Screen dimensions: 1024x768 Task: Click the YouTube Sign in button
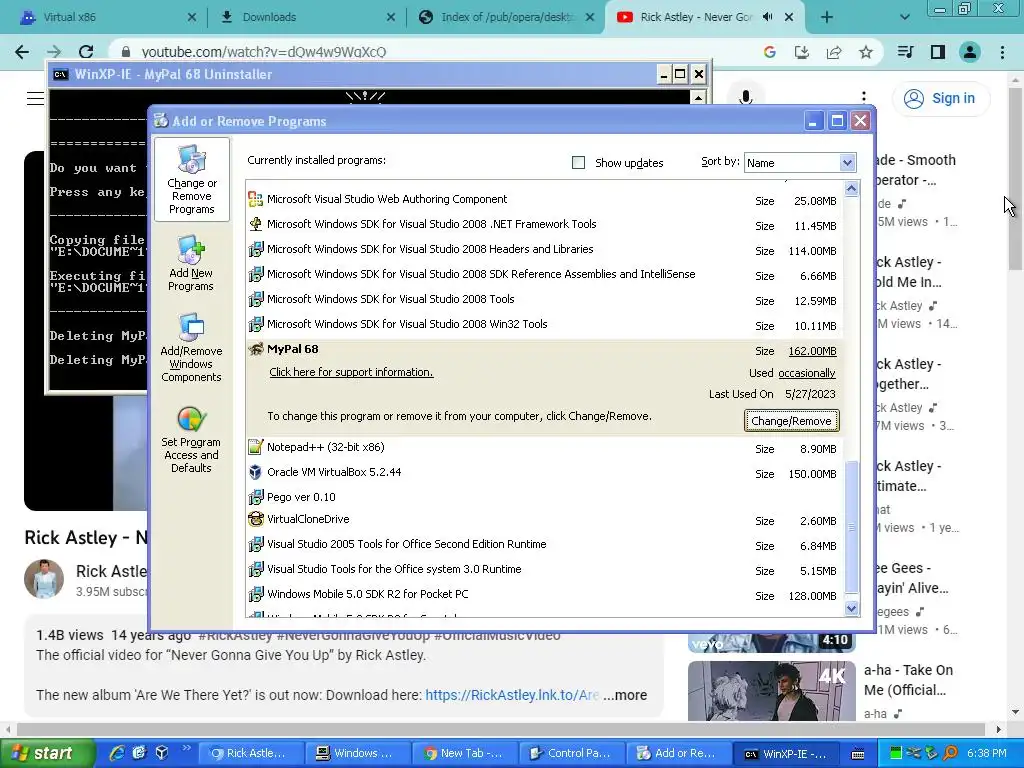tap(941, 99)
